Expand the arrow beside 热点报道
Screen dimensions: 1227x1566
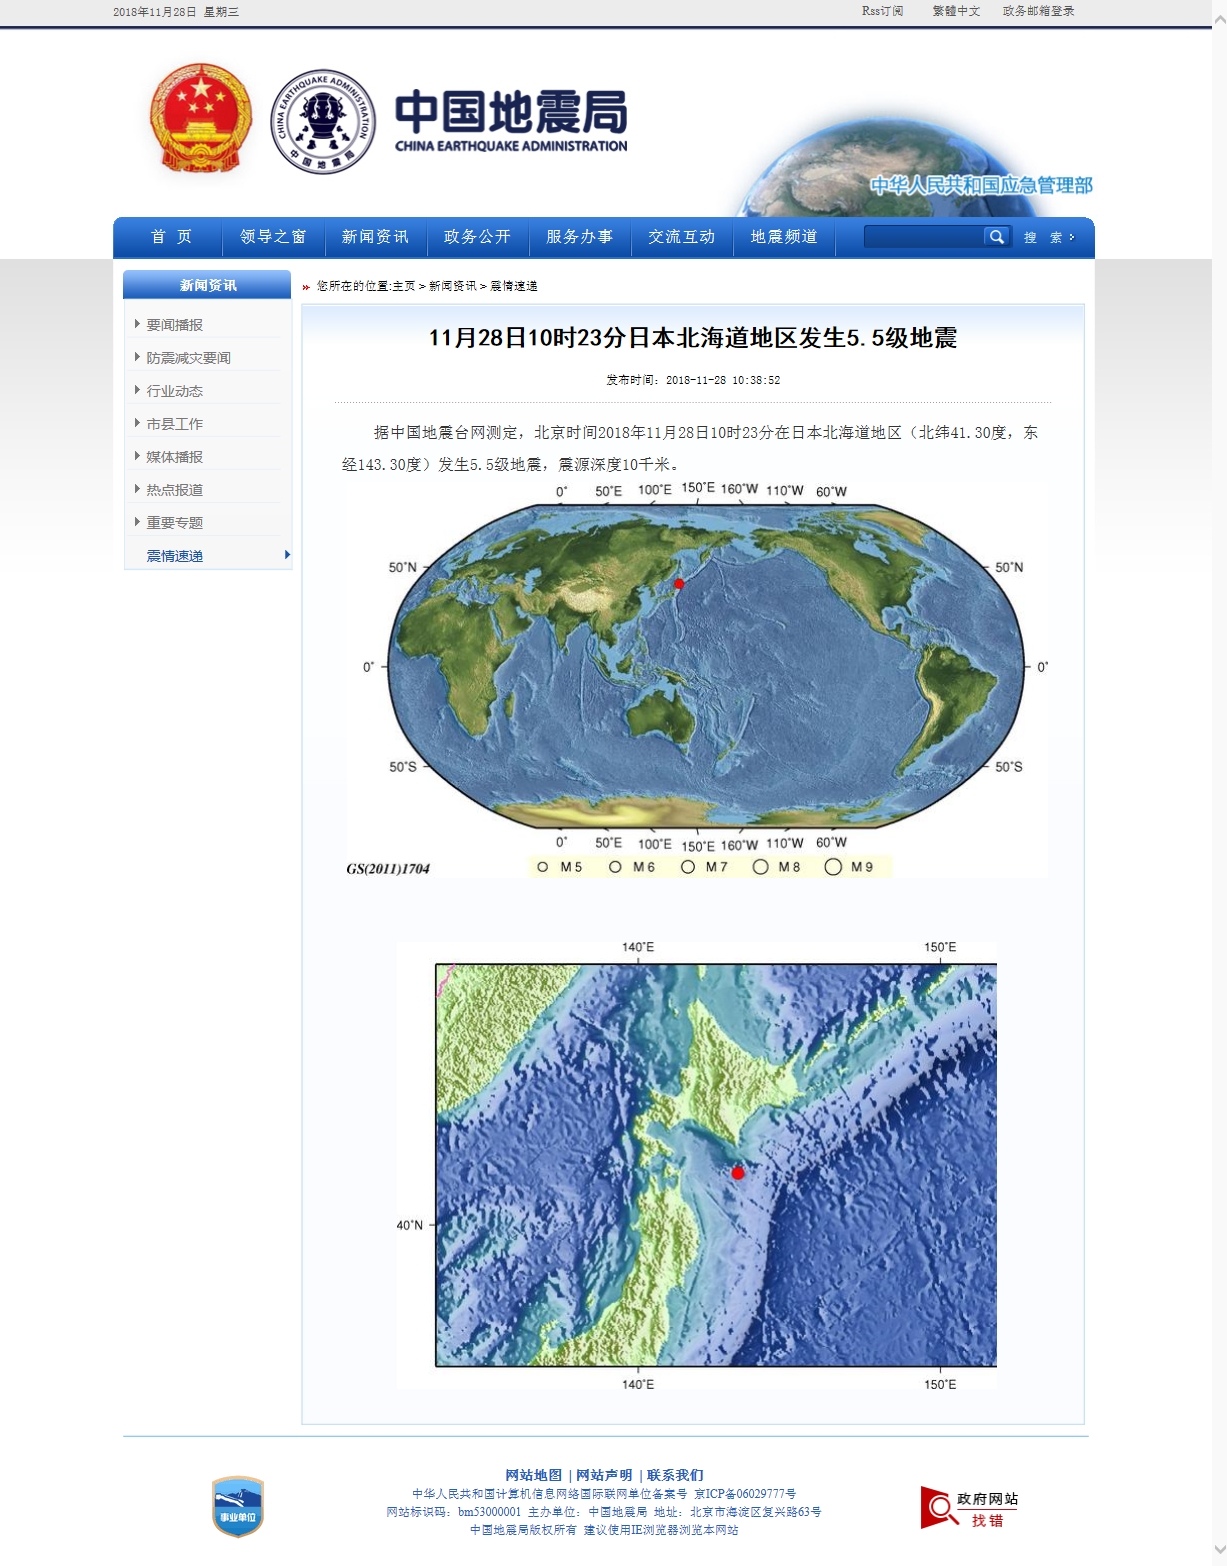[x=137, y=489]
